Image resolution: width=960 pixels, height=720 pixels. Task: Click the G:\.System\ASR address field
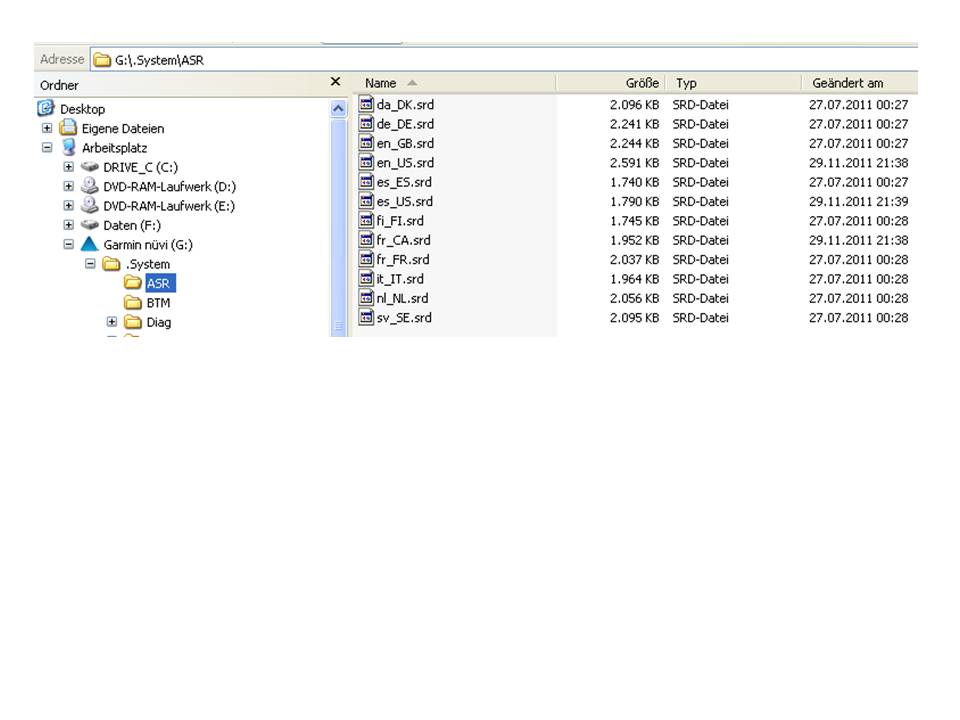pos(504,59)
